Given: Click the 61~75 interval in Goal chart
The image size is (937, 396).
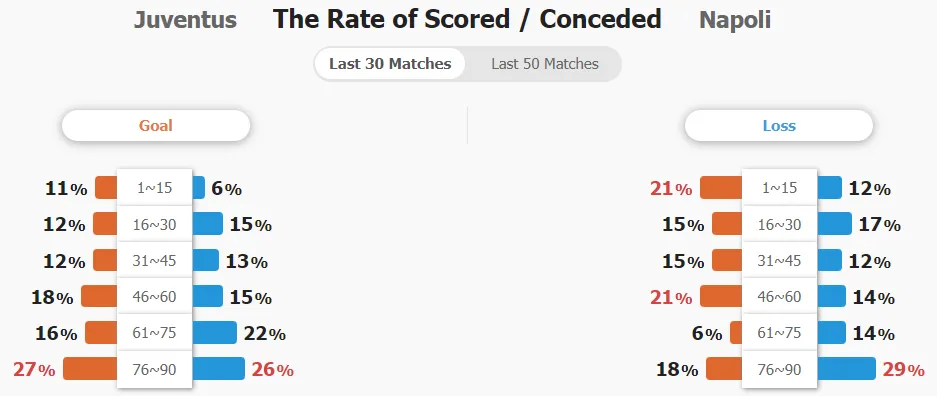Looking at the screenshot, I should (154, 333).
